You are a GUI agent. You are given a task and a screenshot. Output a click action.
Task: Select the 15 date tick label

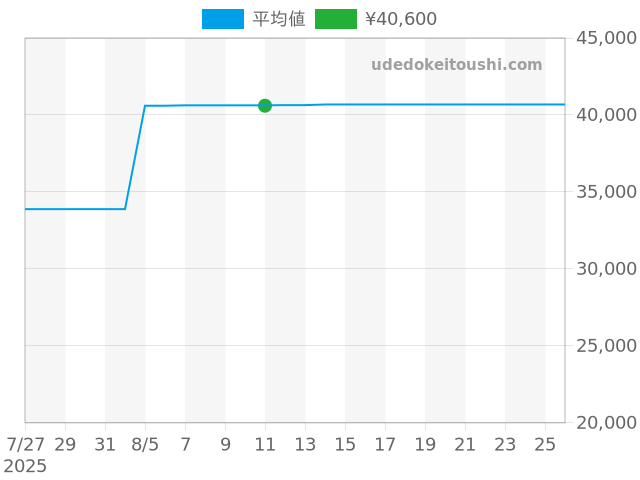pos(345,443)
